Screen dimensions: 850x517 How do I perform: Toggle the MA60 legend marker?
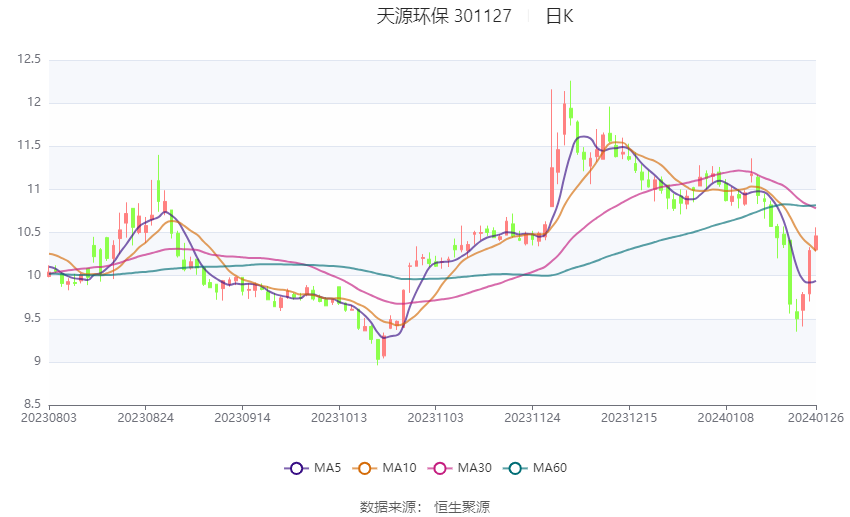click(515, 468)
